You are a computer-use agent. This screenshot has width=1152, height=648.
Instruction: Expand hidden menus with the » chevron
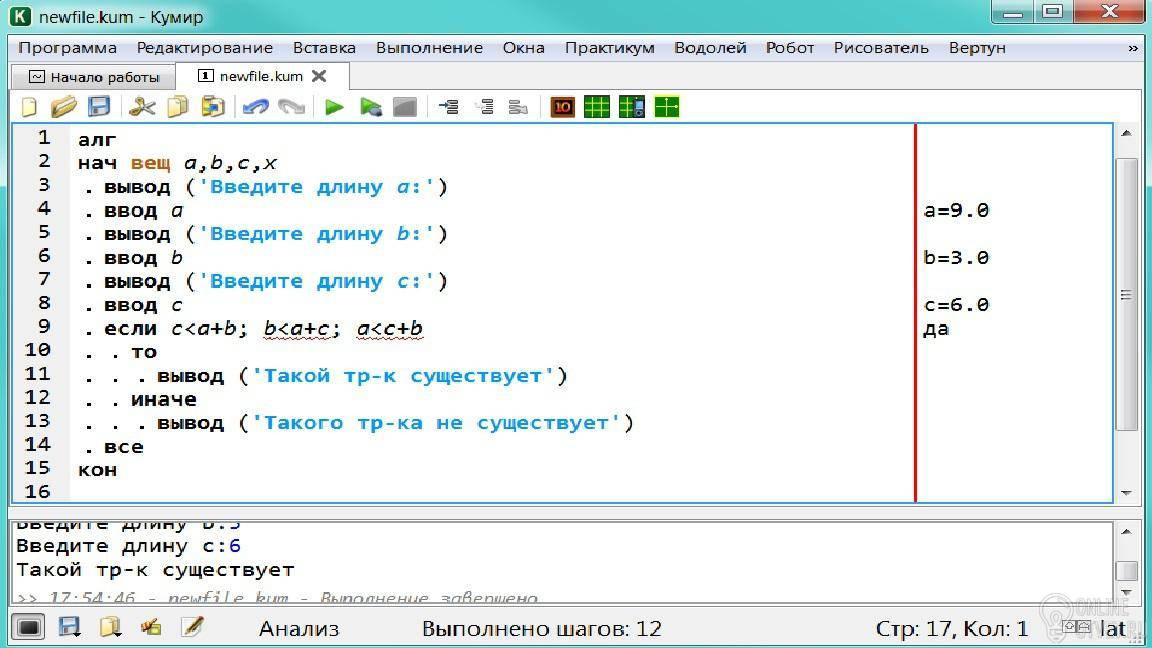click(x=1133, y=48)
